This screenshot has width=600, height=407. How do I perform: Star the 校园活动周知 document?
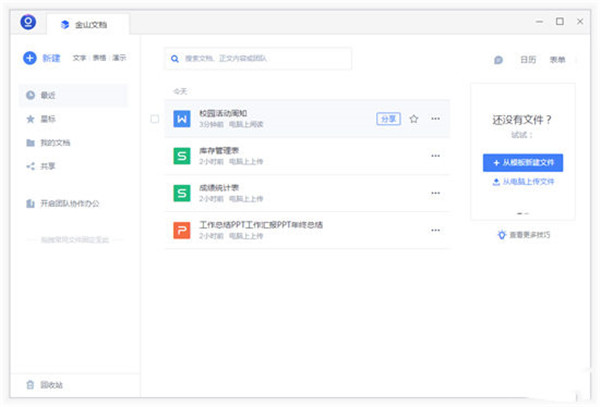click(x=414, y=119)
